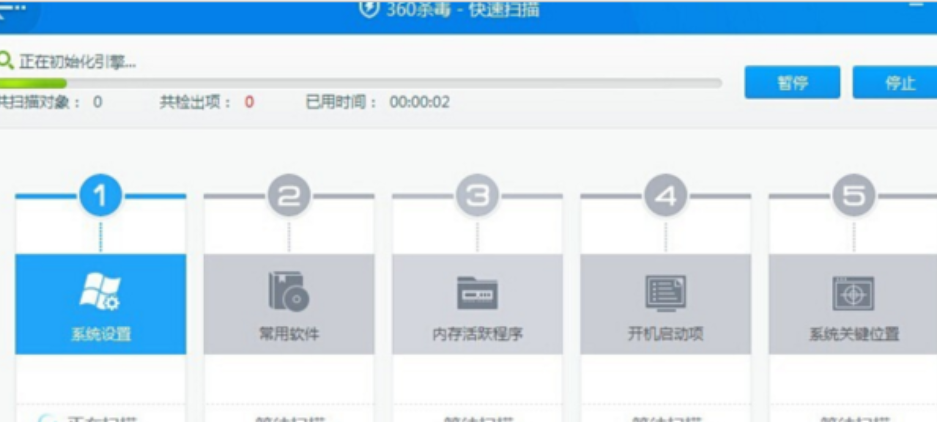This screenshot has height=422, width=937.
Task: Select the step 4 circle marker
Action: [665, 197]
